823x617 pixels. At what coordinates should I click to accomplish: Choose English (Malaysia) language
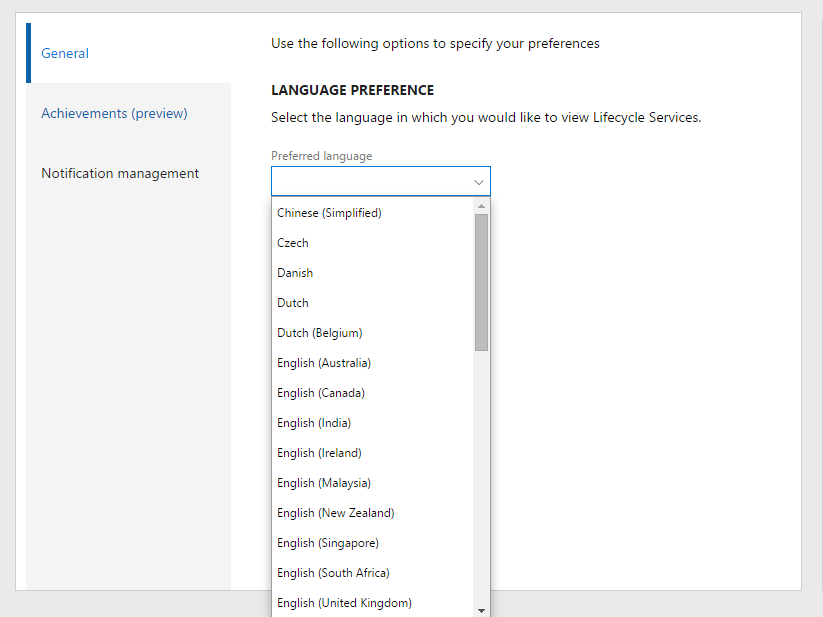click(324, 483)
